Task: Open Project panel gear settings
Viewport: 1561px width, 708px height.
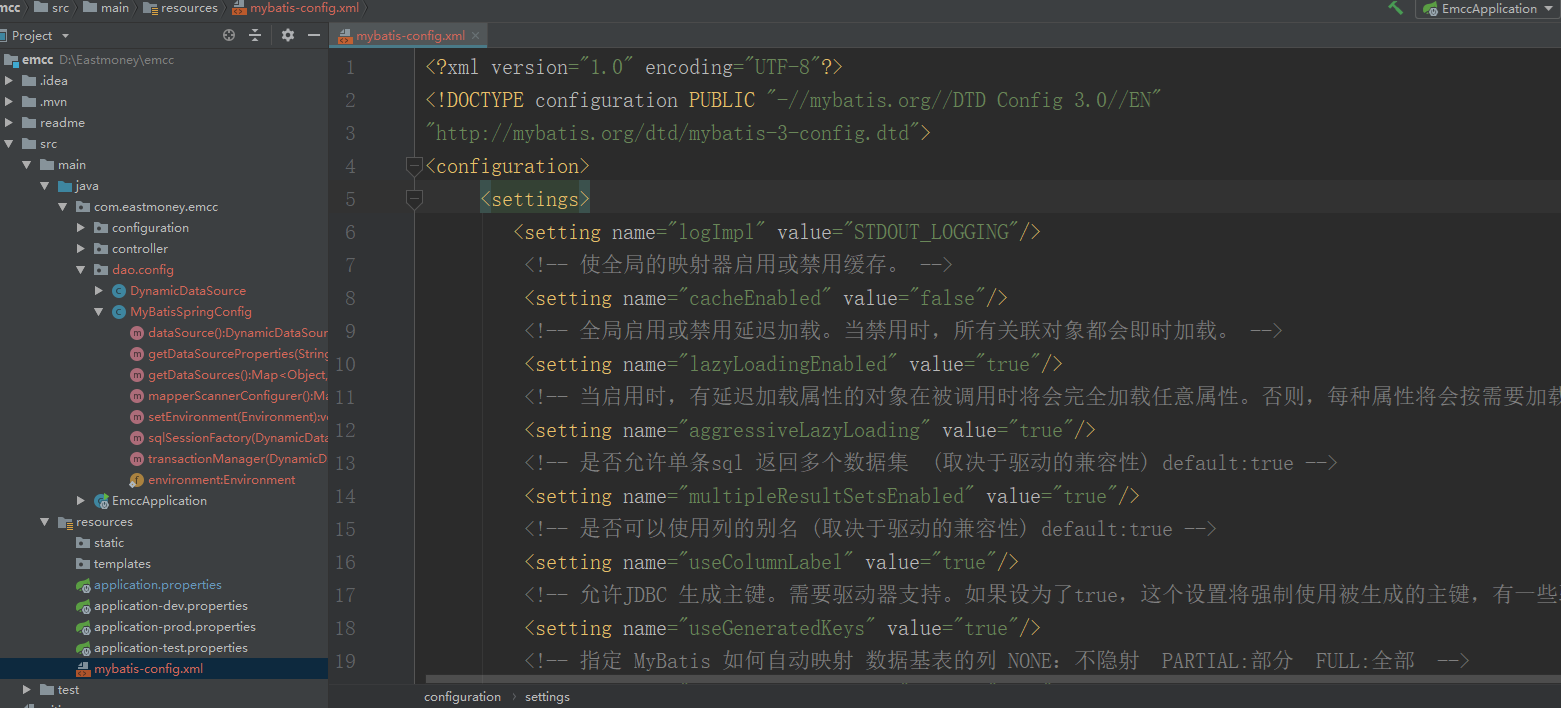Action: coord(288,35)
